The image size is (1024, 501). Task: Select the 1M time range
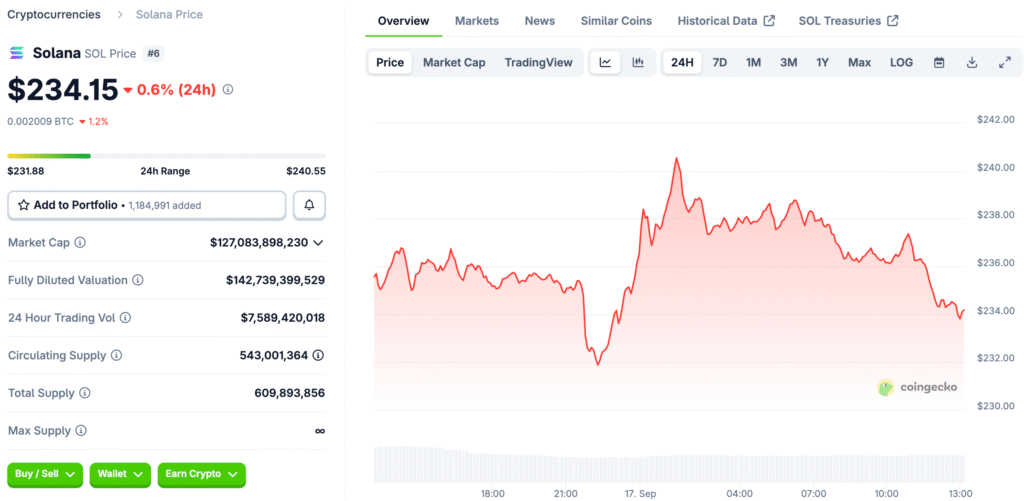click(754, 63)
